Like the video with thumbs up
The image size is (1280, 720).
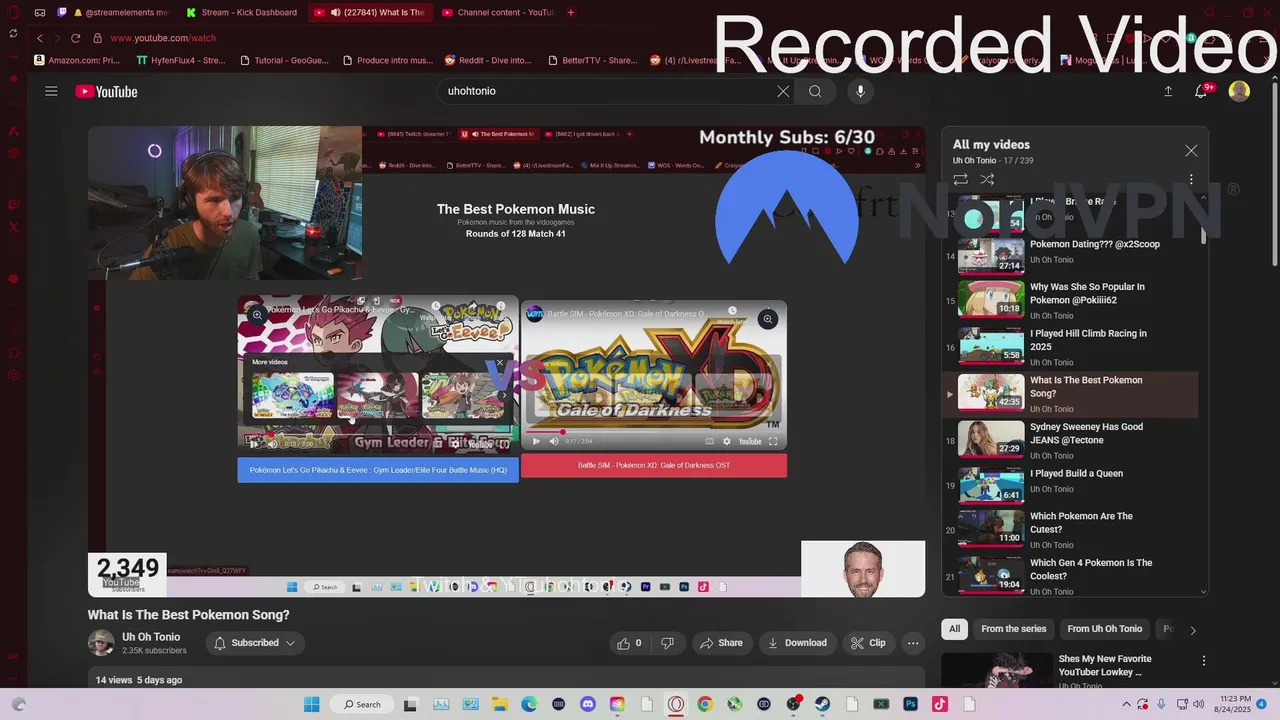pos(629,643)
